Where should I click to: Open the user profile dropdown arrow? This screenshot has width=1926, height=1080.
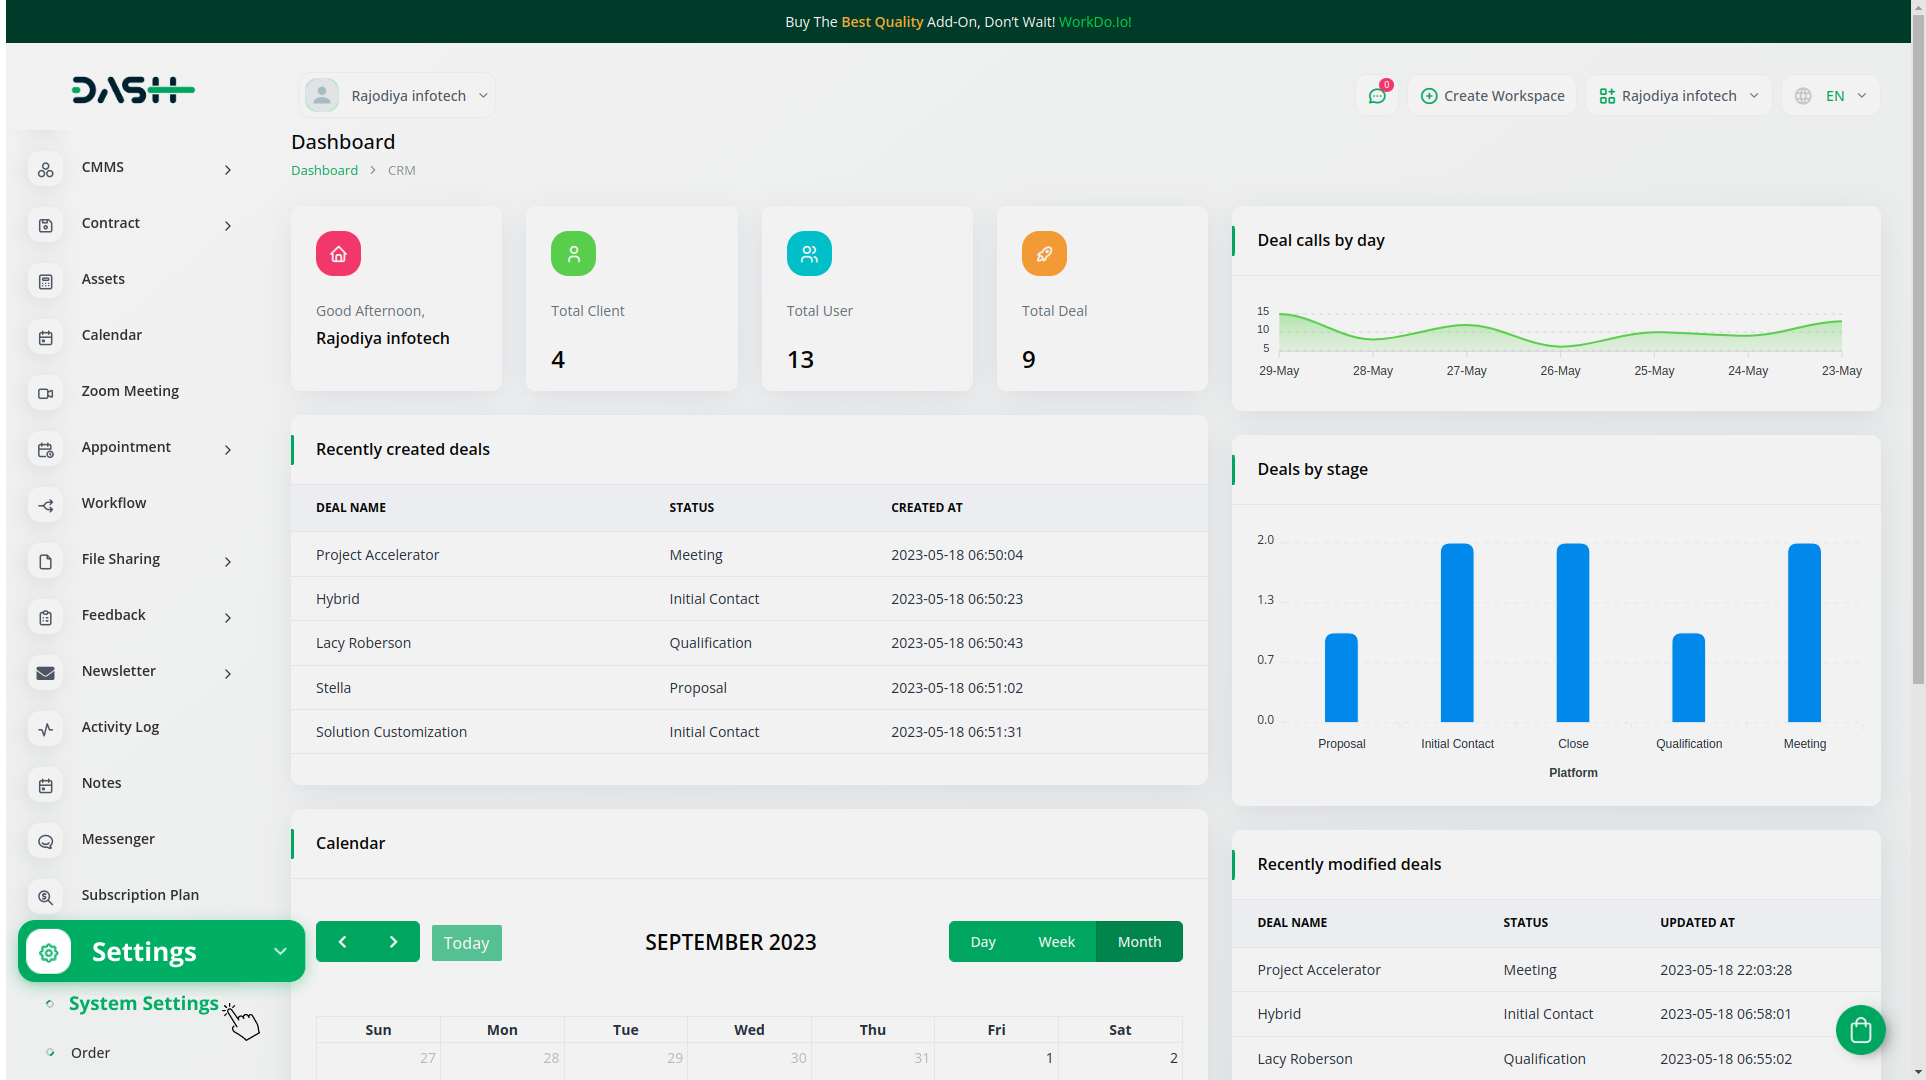483,96
